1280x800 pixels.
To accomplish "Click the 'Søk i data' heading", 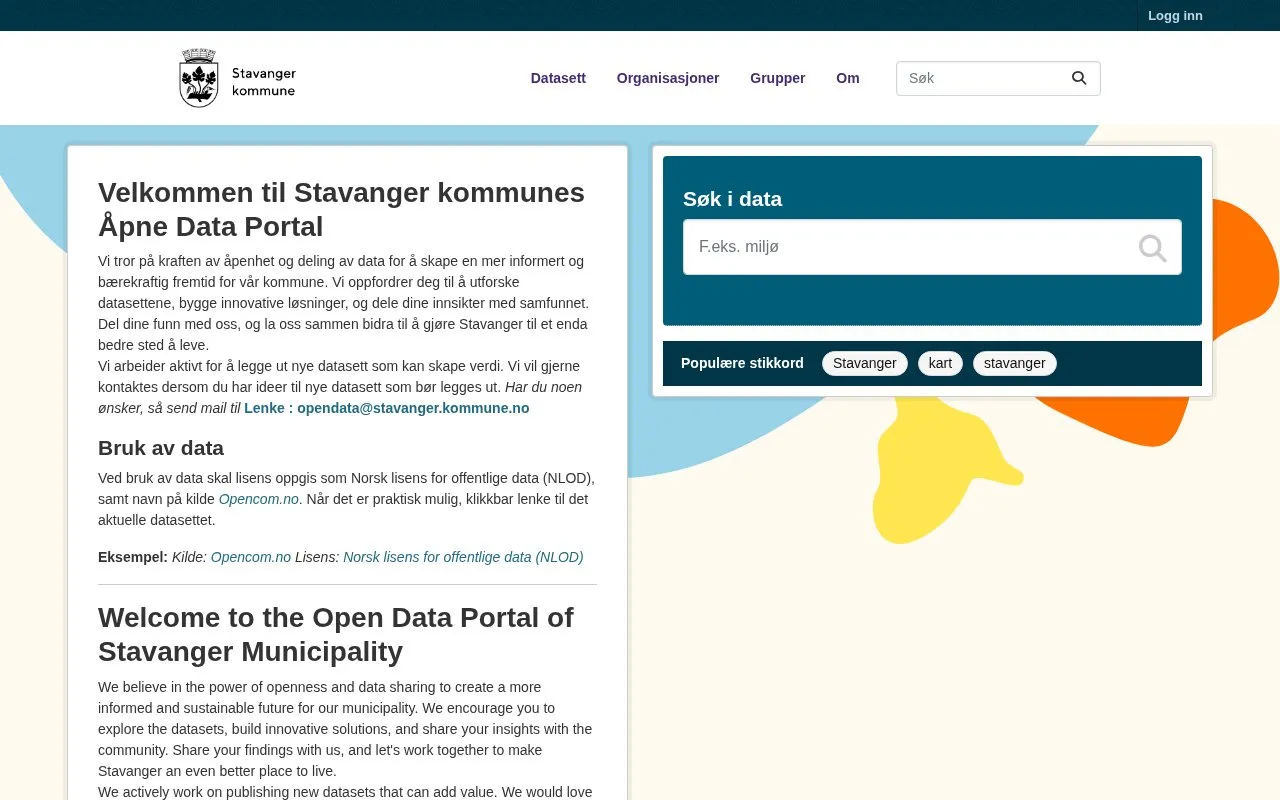I will click(x=732, y=199).
